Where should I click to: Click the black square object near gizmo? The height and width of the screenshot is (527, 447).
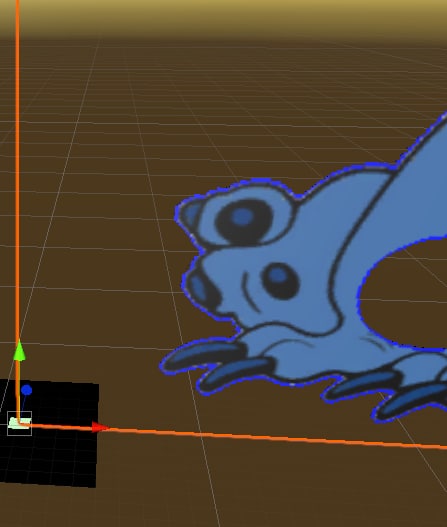[49, 434]
